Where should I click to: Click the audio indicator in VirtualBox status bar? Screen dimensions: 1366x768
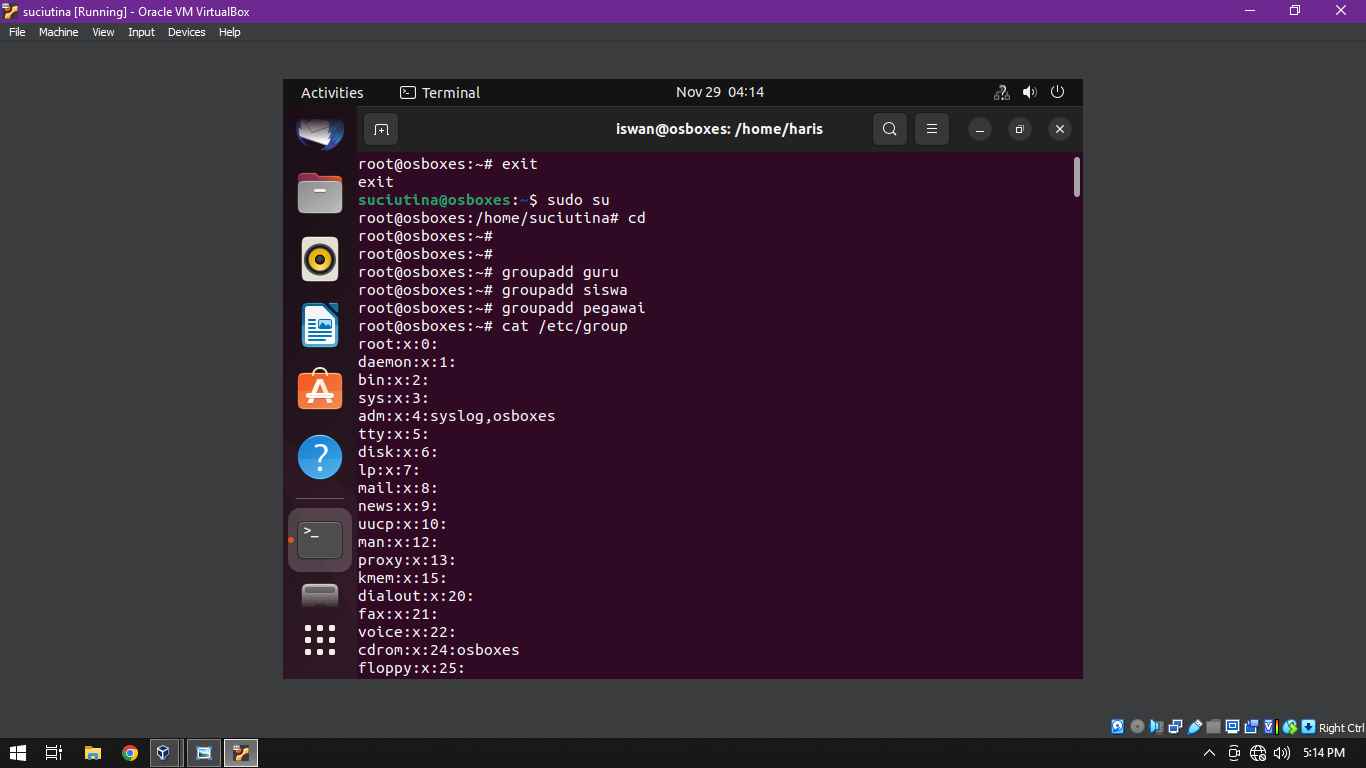[1156, 727]
